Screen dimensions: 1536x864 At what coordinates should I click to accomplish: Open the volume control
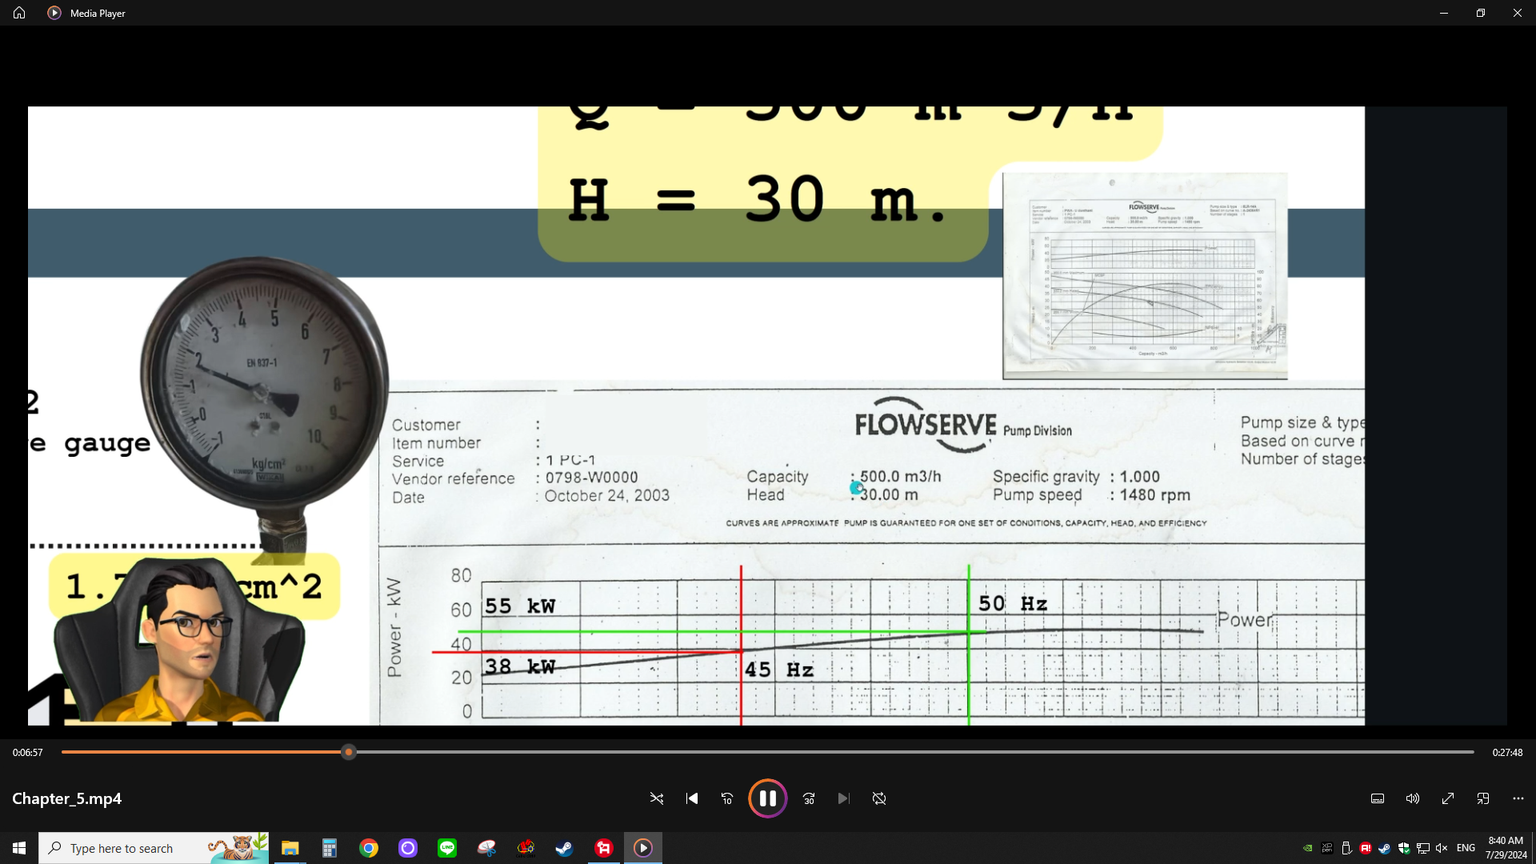click(x=1412, y=798)
